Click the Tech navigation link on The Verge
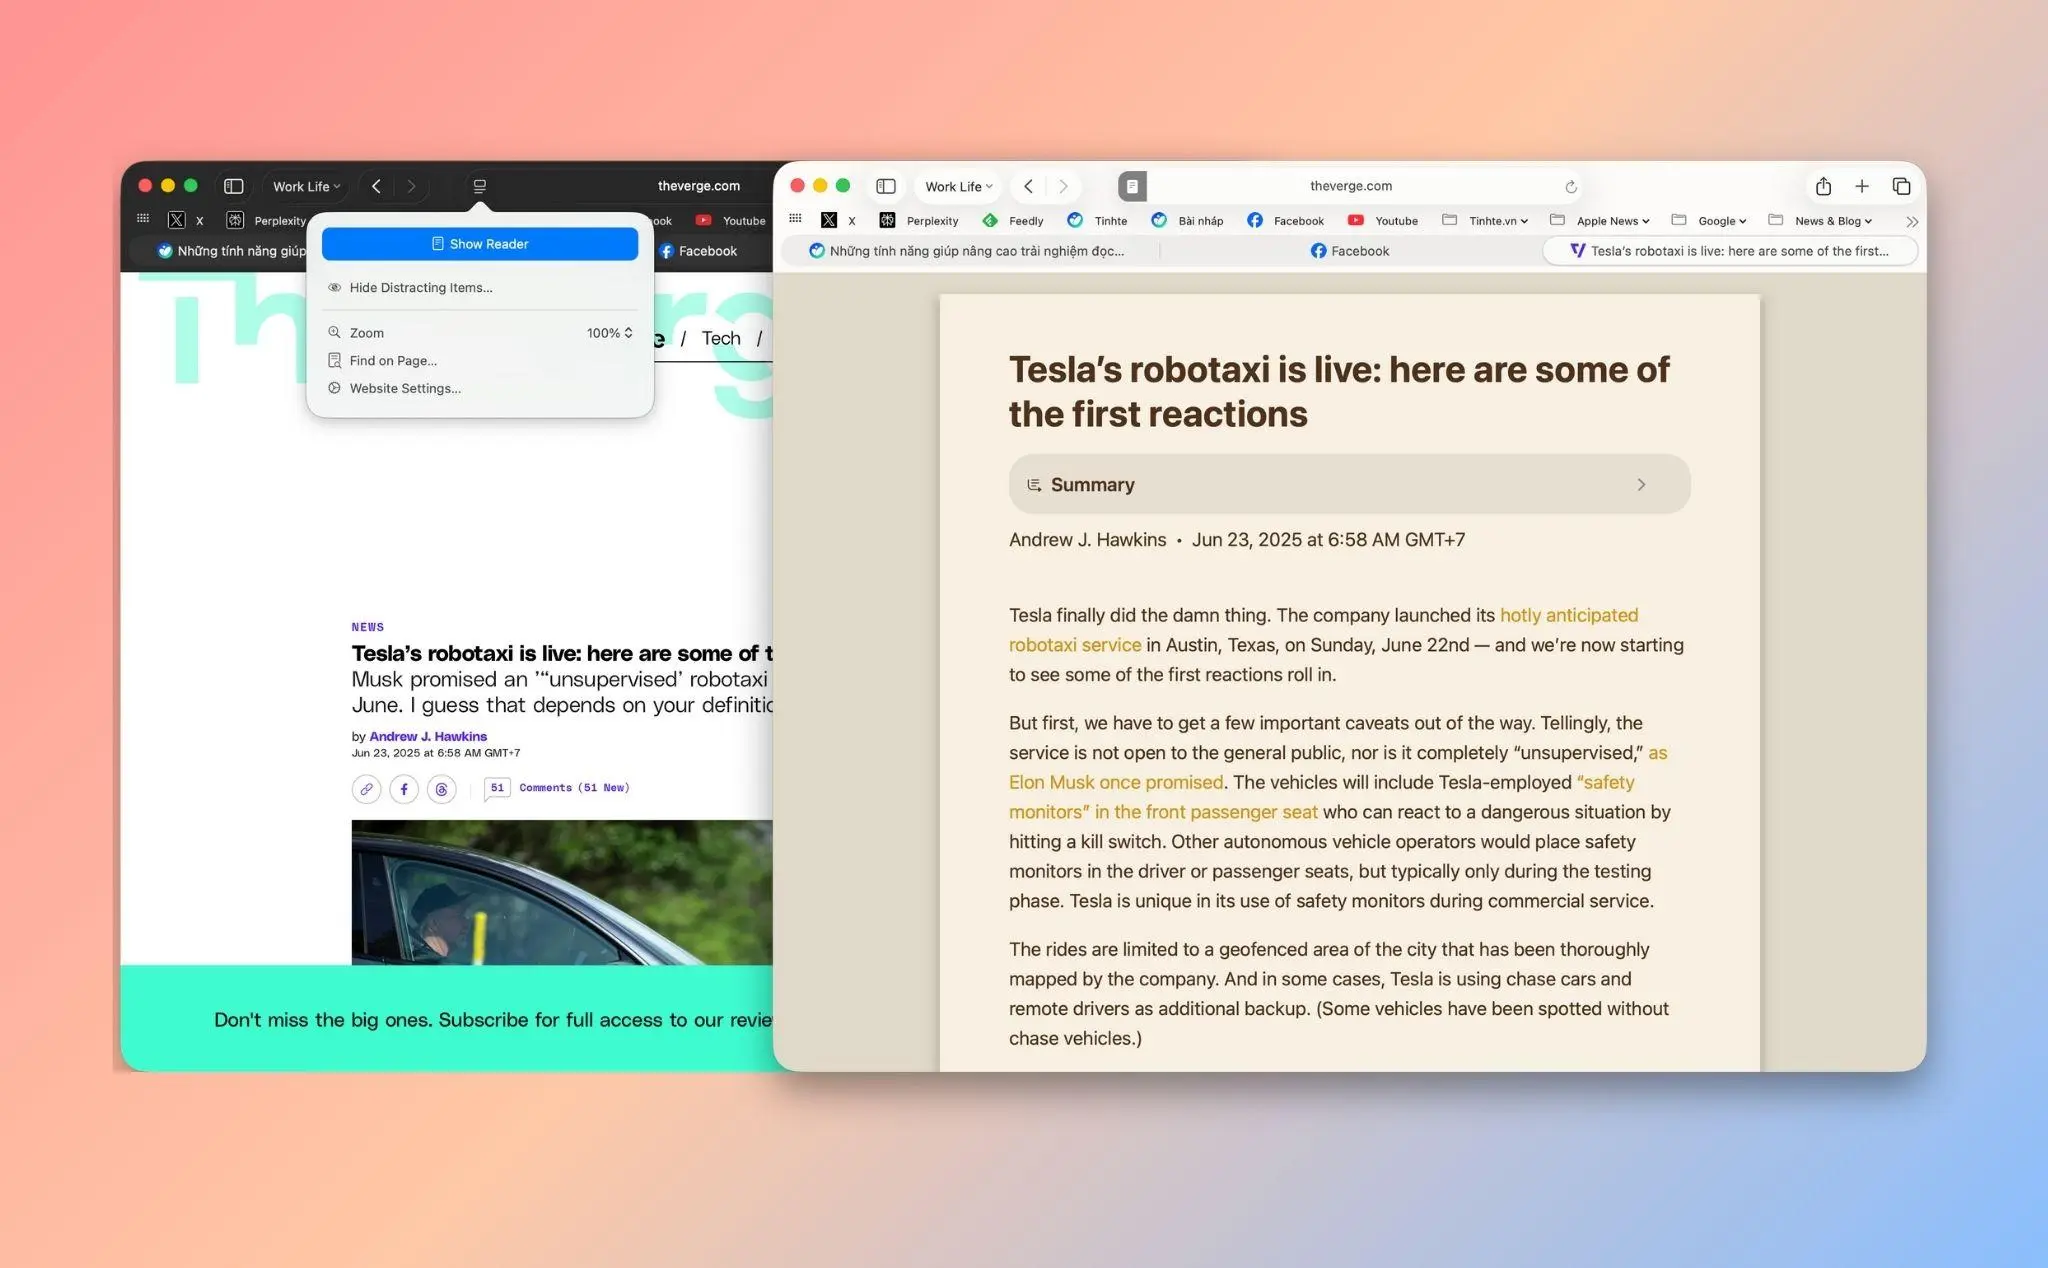 (x=721, y=338)
